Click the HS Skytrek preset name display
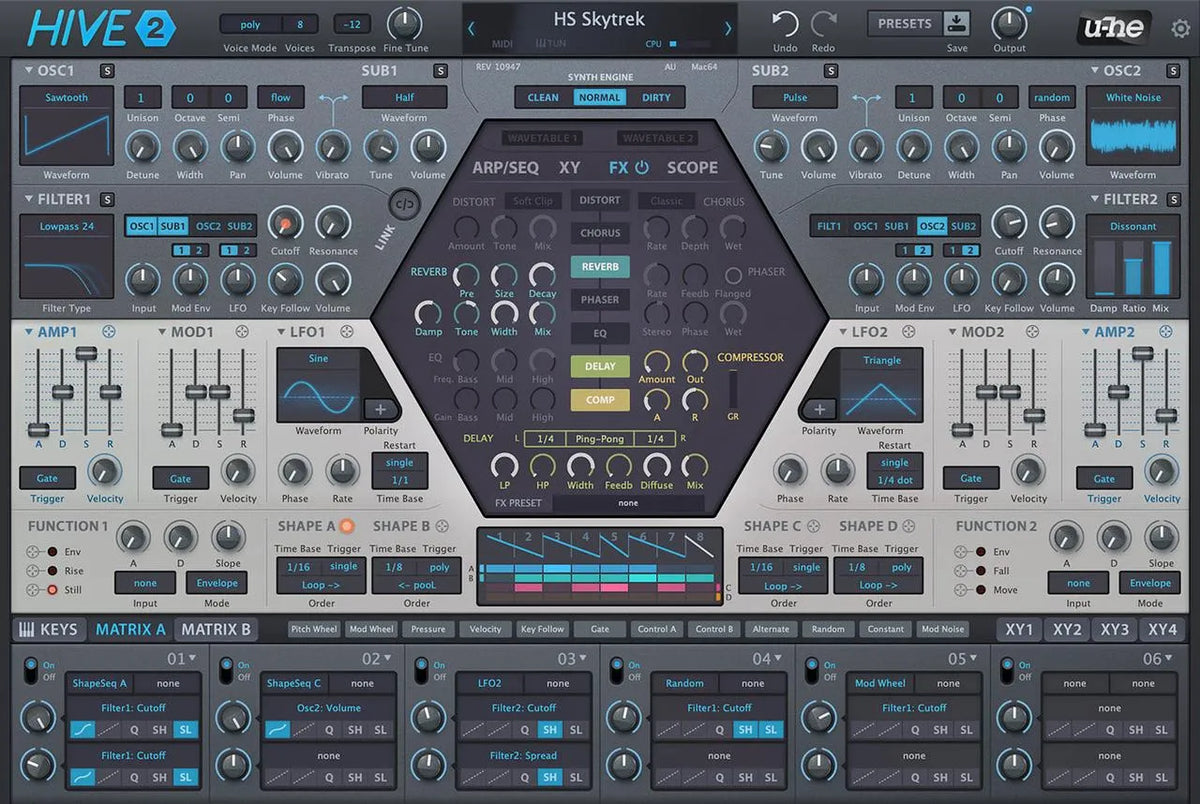Screen dimensions: 1200x804 coord(599,19)
